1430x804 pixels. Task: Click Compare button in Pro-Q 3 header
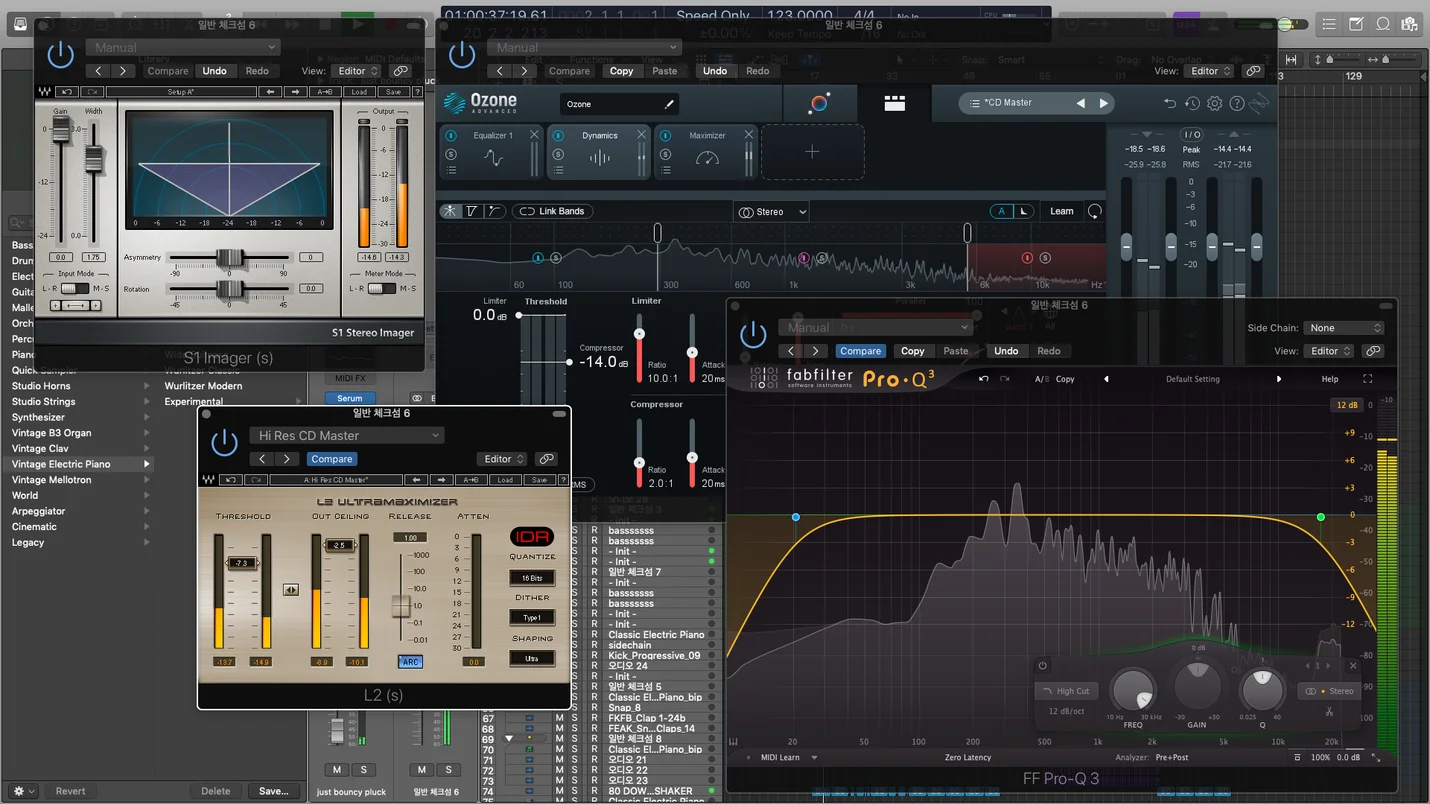coord(860,351)
